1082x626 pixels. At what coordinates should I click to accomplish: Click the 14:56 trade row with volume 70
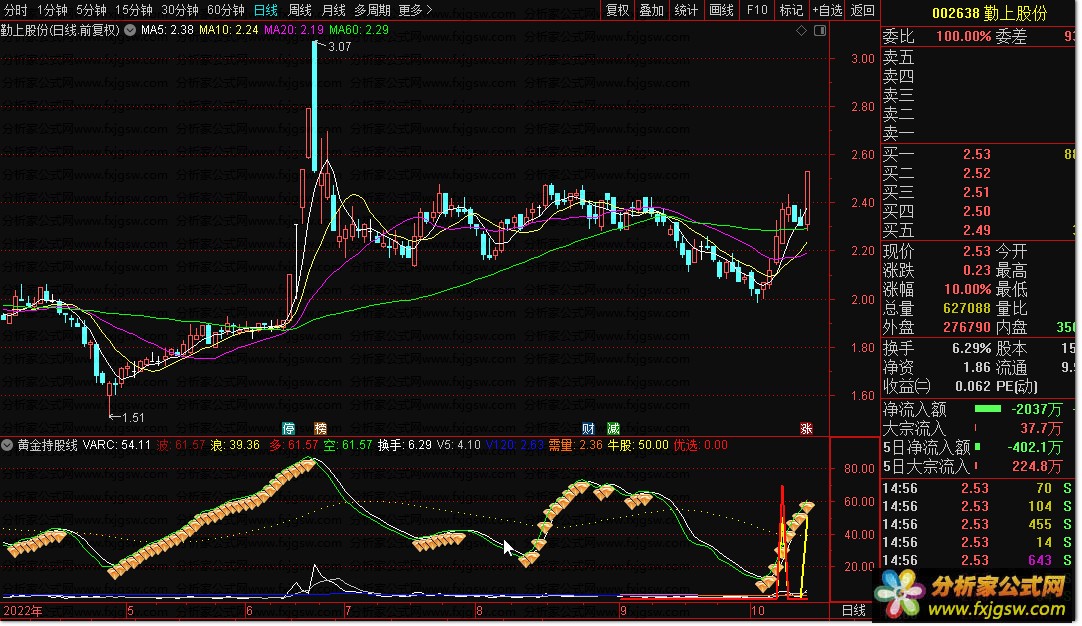[x=977, y=489]
